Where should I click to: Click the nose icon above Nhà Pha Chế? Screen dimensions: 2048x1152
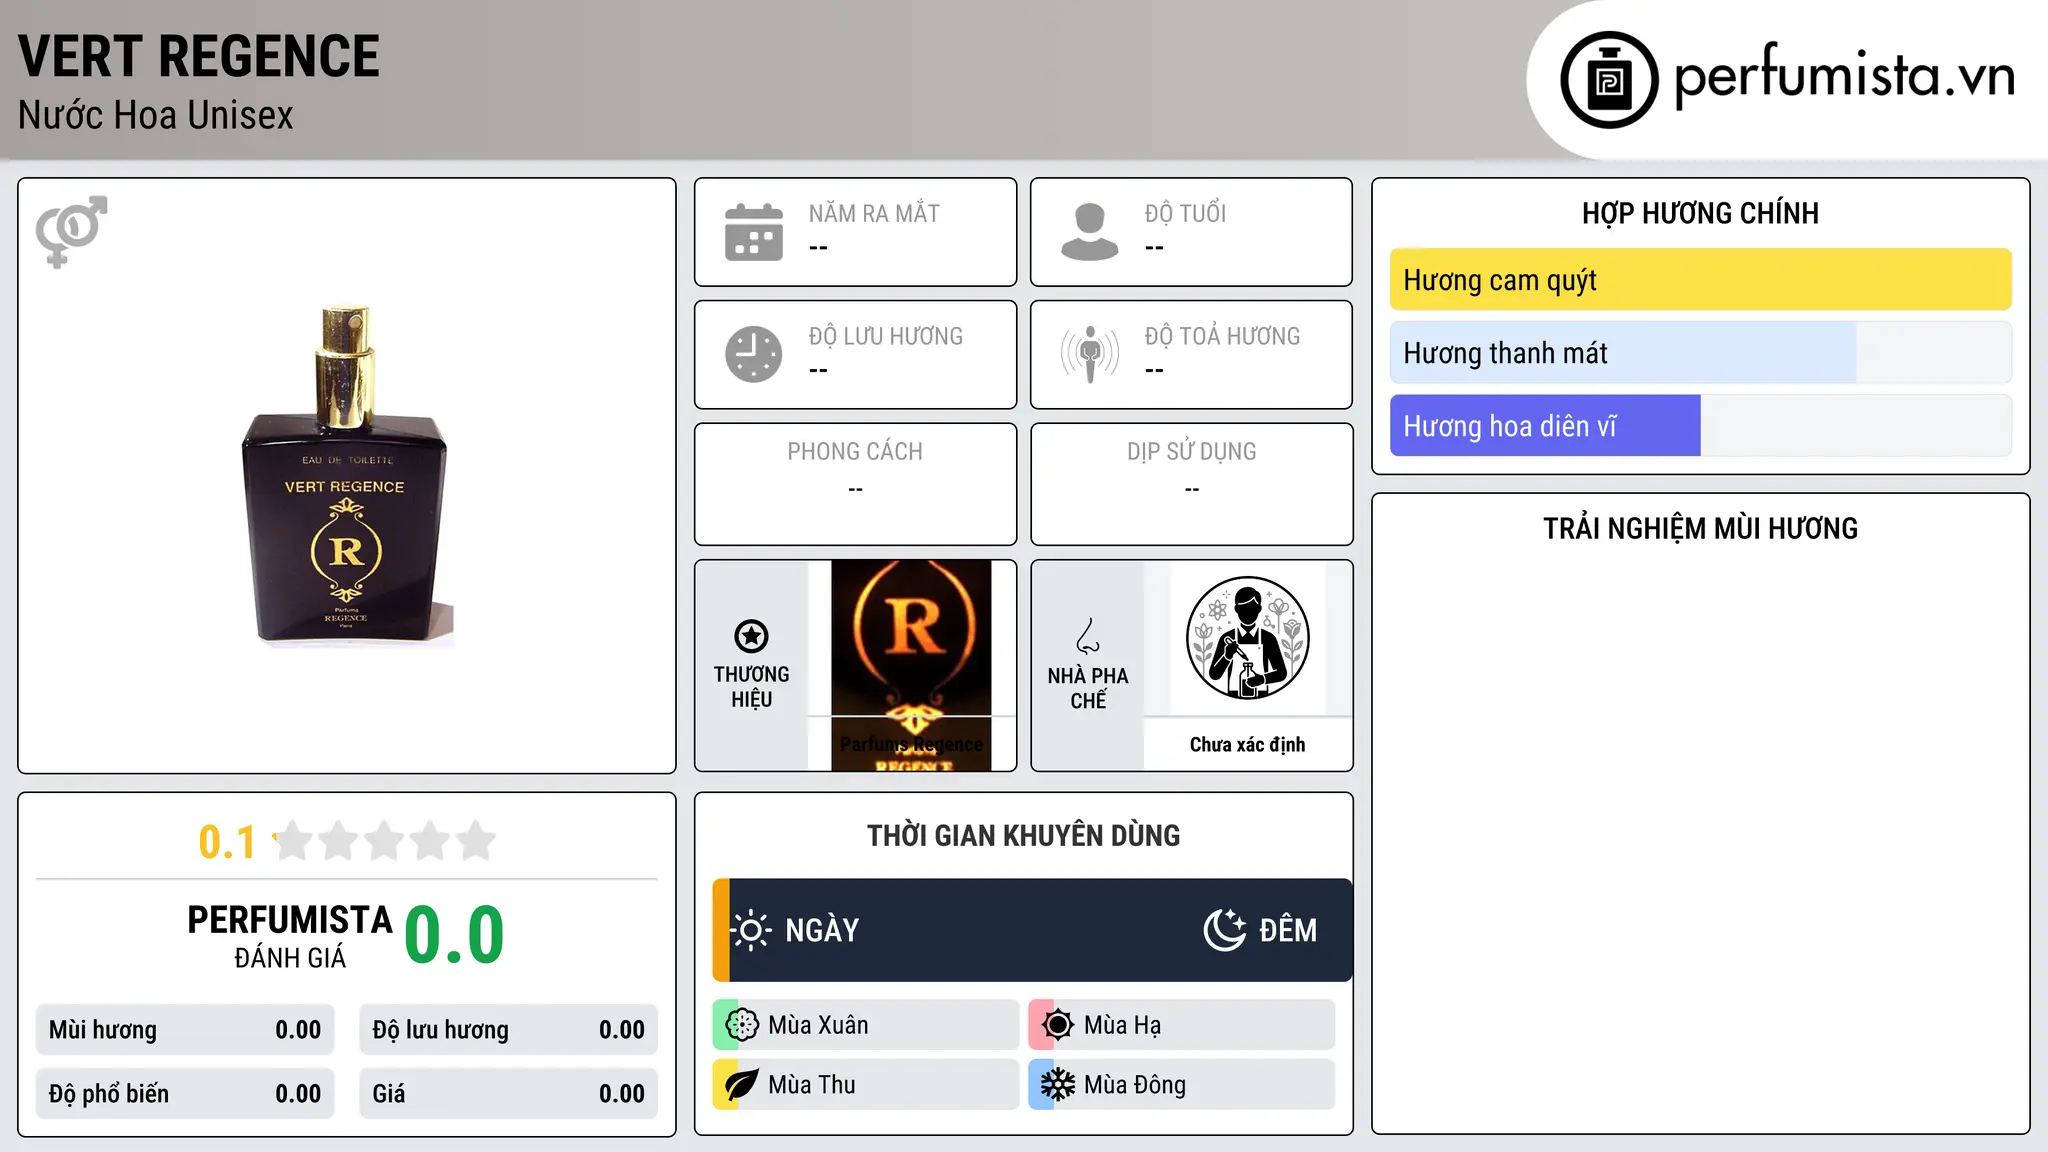coord(1088,636)
